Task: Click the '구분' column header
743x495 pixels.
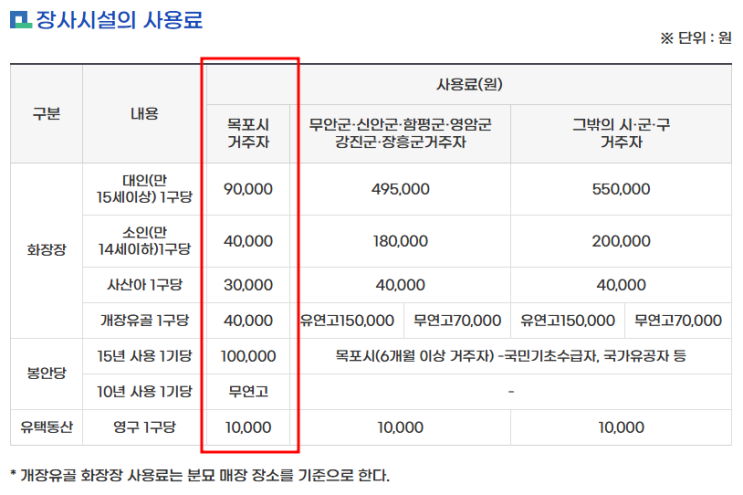Action: pyautogui.click(x=46, y=114)
